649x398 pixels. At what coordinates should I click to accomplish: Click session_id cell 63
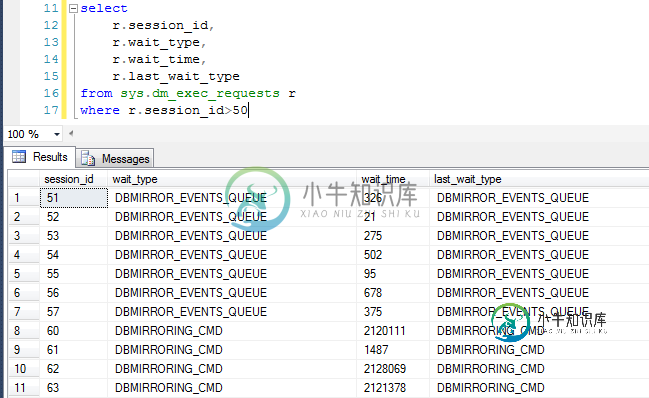tap(74, 388)
